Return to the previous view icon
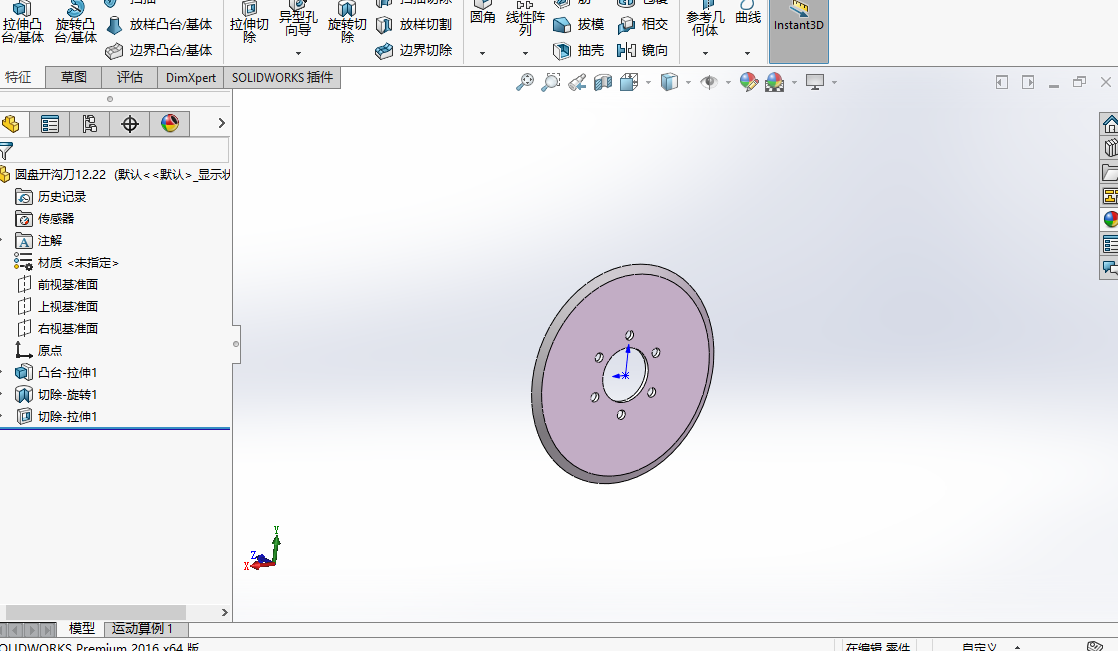 click(577, 83)
